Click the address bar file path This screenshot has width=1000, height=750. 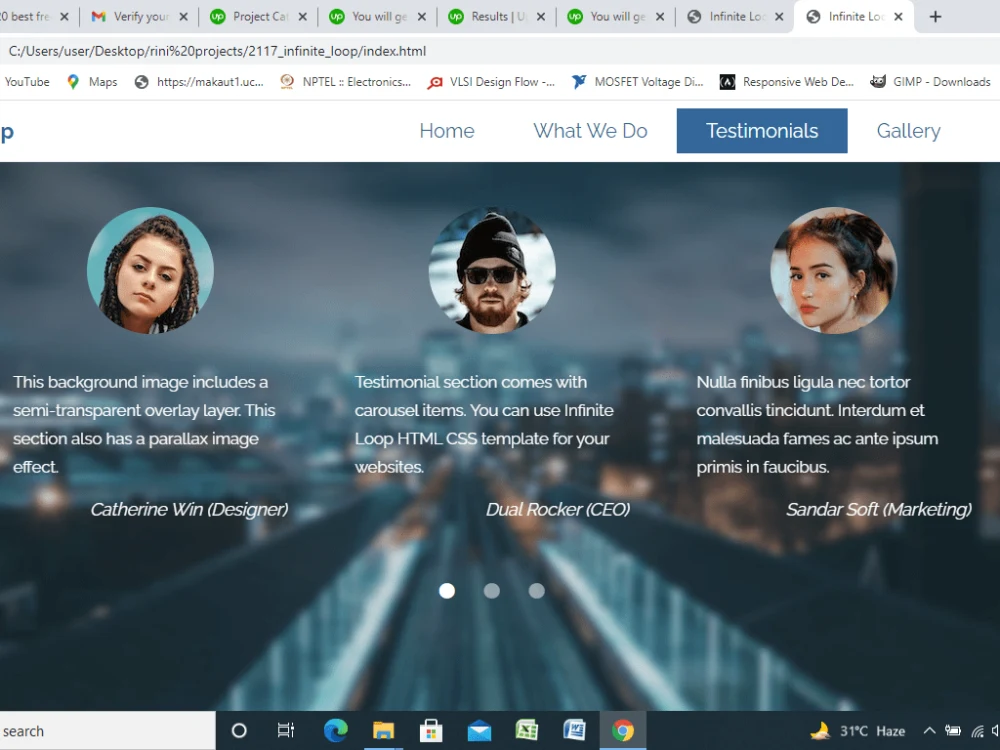click(217, 51)
